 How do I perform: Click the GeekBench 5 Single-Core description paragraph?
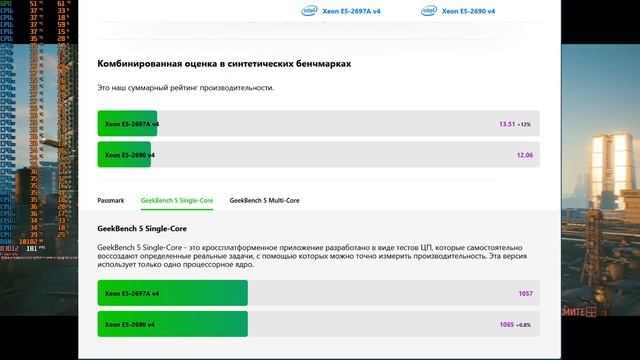click(x=312, y=256)
